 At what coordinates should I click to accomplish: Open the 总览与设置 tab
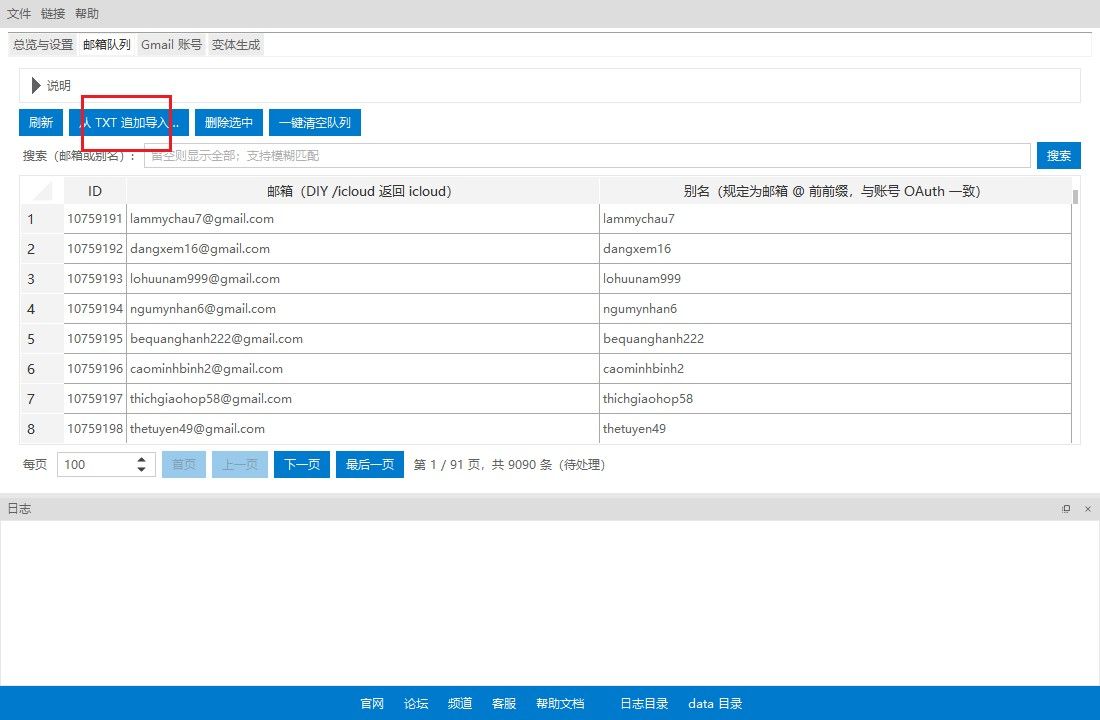pos(43,45)
